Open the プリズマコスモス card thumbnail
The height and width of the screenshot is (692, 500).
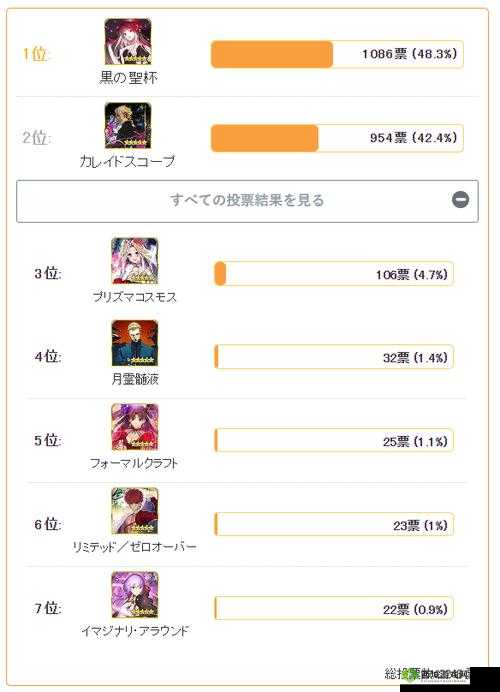coord(135,261)
